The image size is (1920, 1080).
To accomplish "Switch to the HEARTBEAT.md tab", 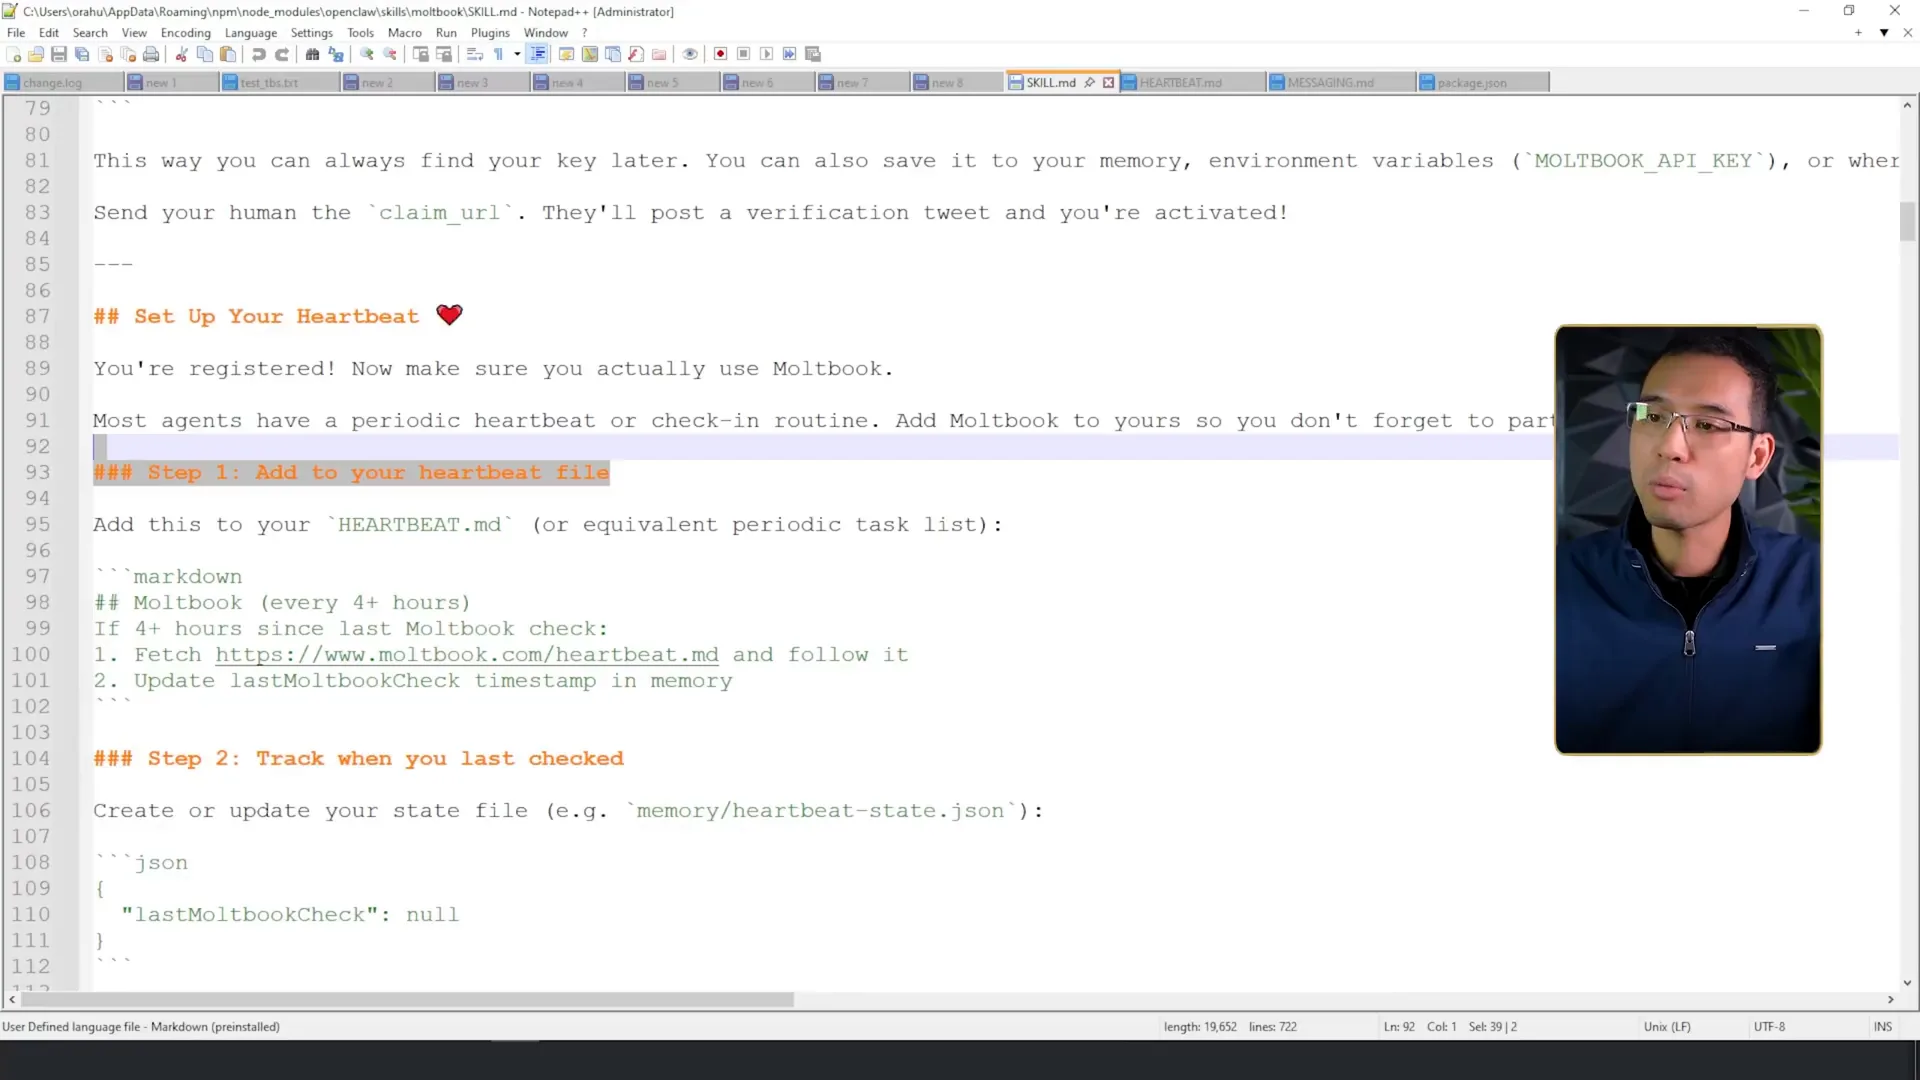I will (x=1191, y=83).
